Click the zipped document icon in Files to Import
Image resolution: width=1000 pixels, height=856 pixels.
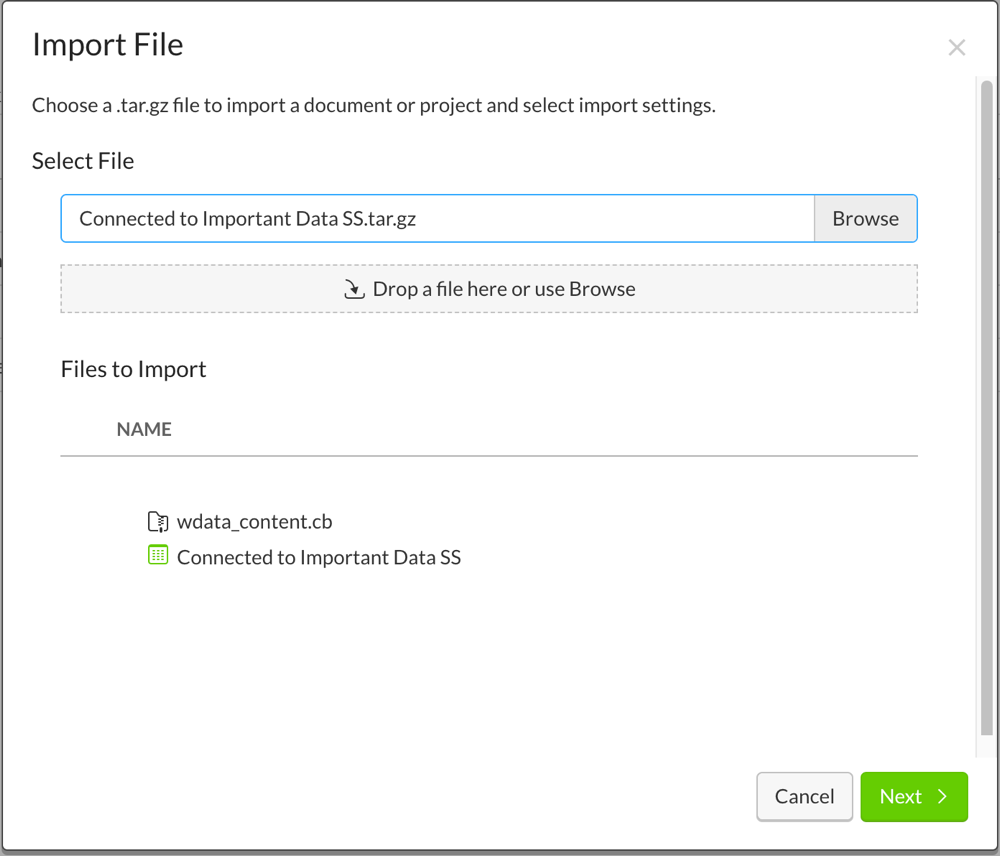(x=158, y=521)
